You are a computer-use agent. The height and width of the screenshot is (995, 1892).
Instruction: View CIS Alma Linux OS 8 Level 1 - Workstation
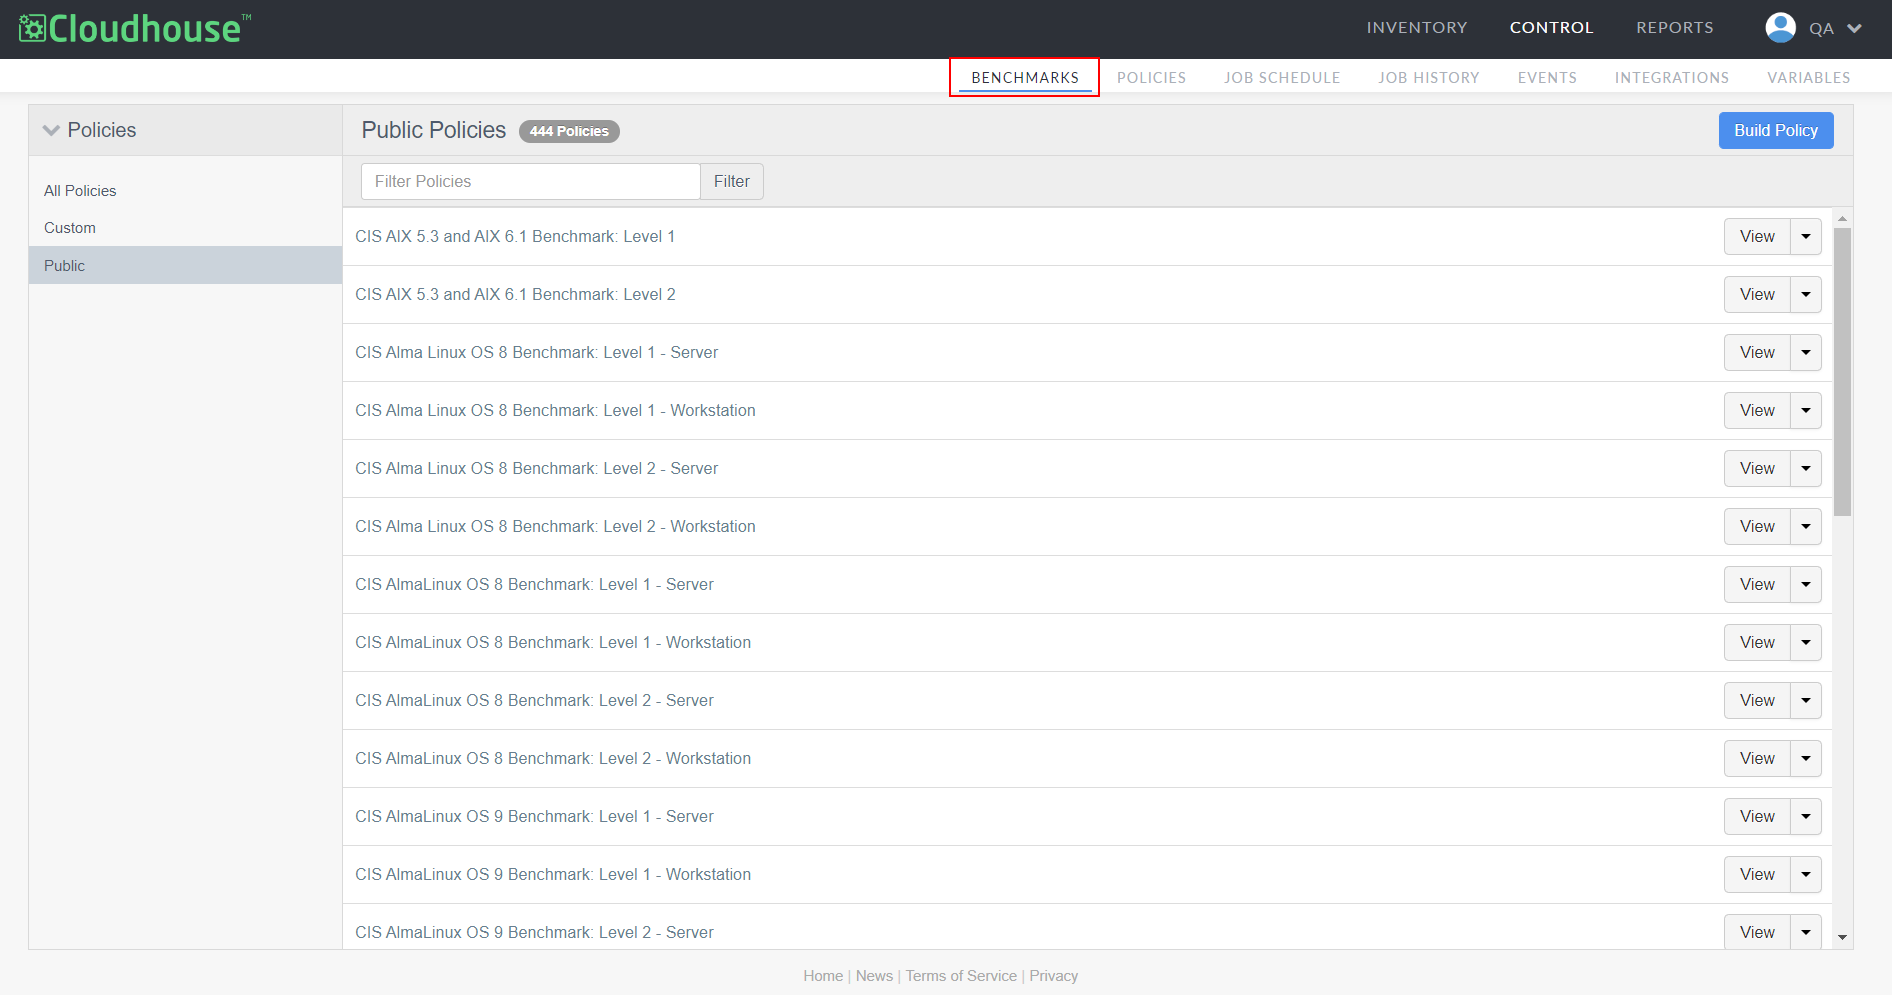click(1757, 411)
